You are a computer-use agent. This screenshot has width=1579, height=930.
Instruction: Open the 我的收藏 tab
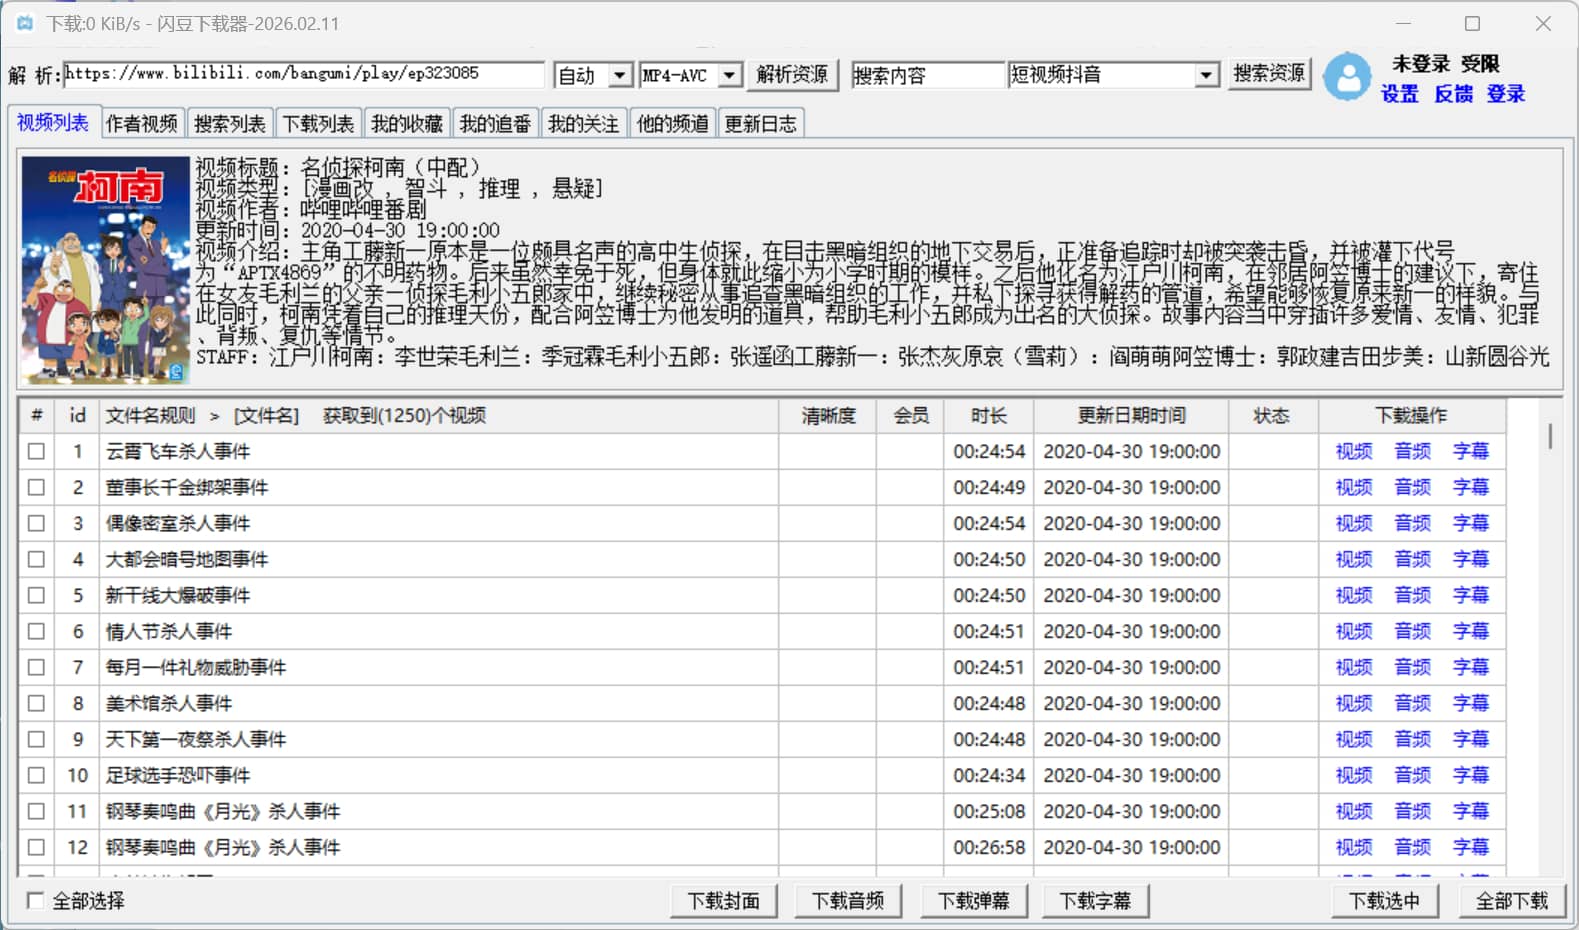[406, 124]
